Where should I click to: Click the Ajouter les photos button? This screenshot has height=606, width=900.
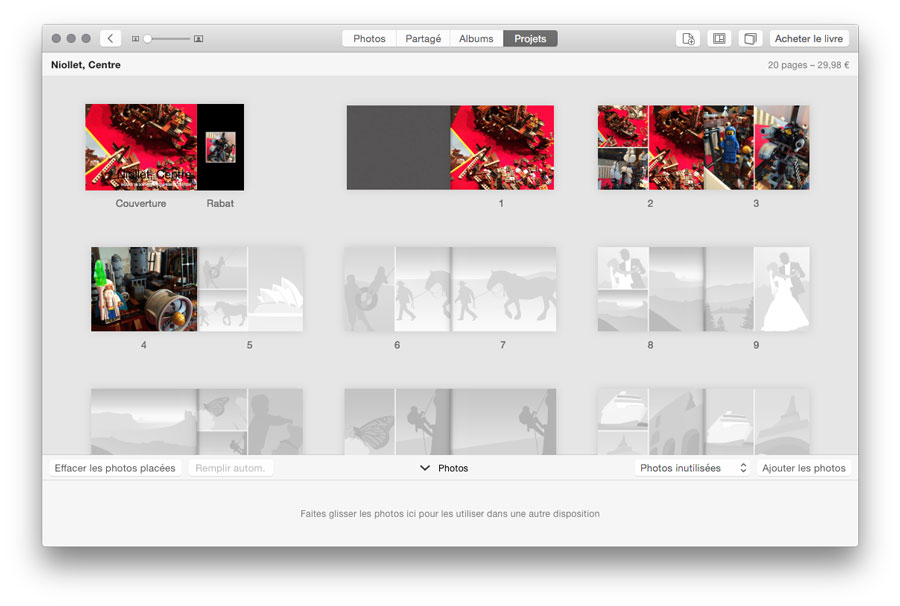(x=804, y=468)
